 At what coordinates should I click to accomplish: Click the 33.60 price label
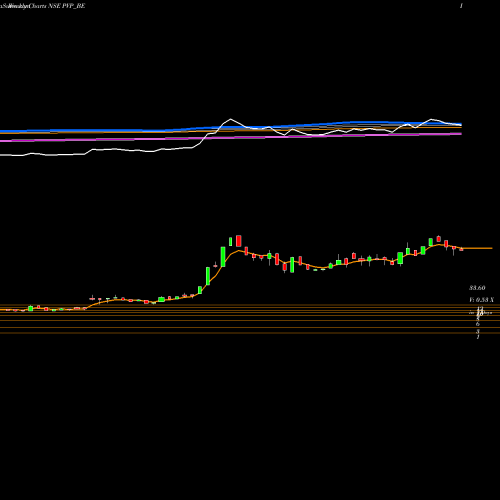(x=477, y=288)
